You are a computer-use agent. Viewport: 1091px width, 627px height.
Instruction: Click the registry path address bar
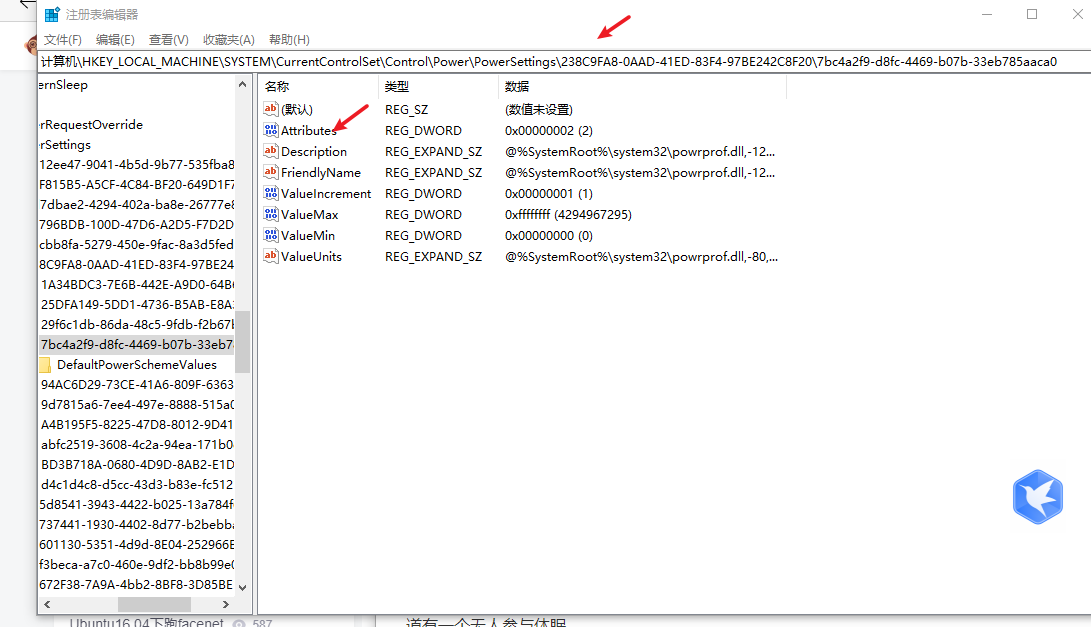coord(564,62)
